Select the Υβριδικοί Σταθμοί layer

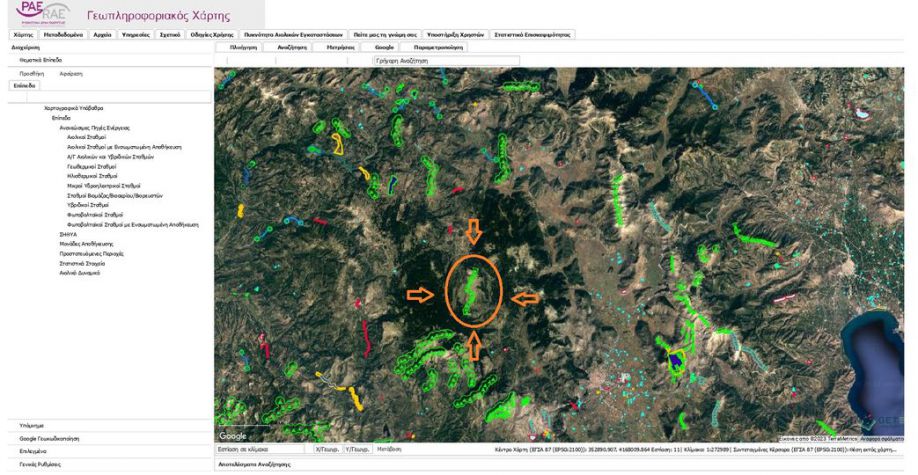tap(88, 205)
